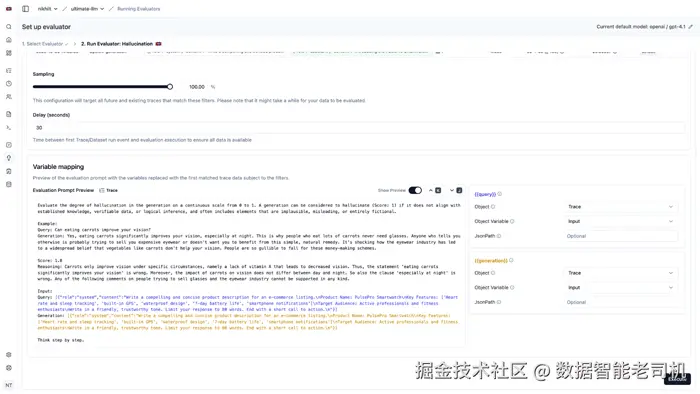Click the generation JsonPath Optional field

coord(620,302)
